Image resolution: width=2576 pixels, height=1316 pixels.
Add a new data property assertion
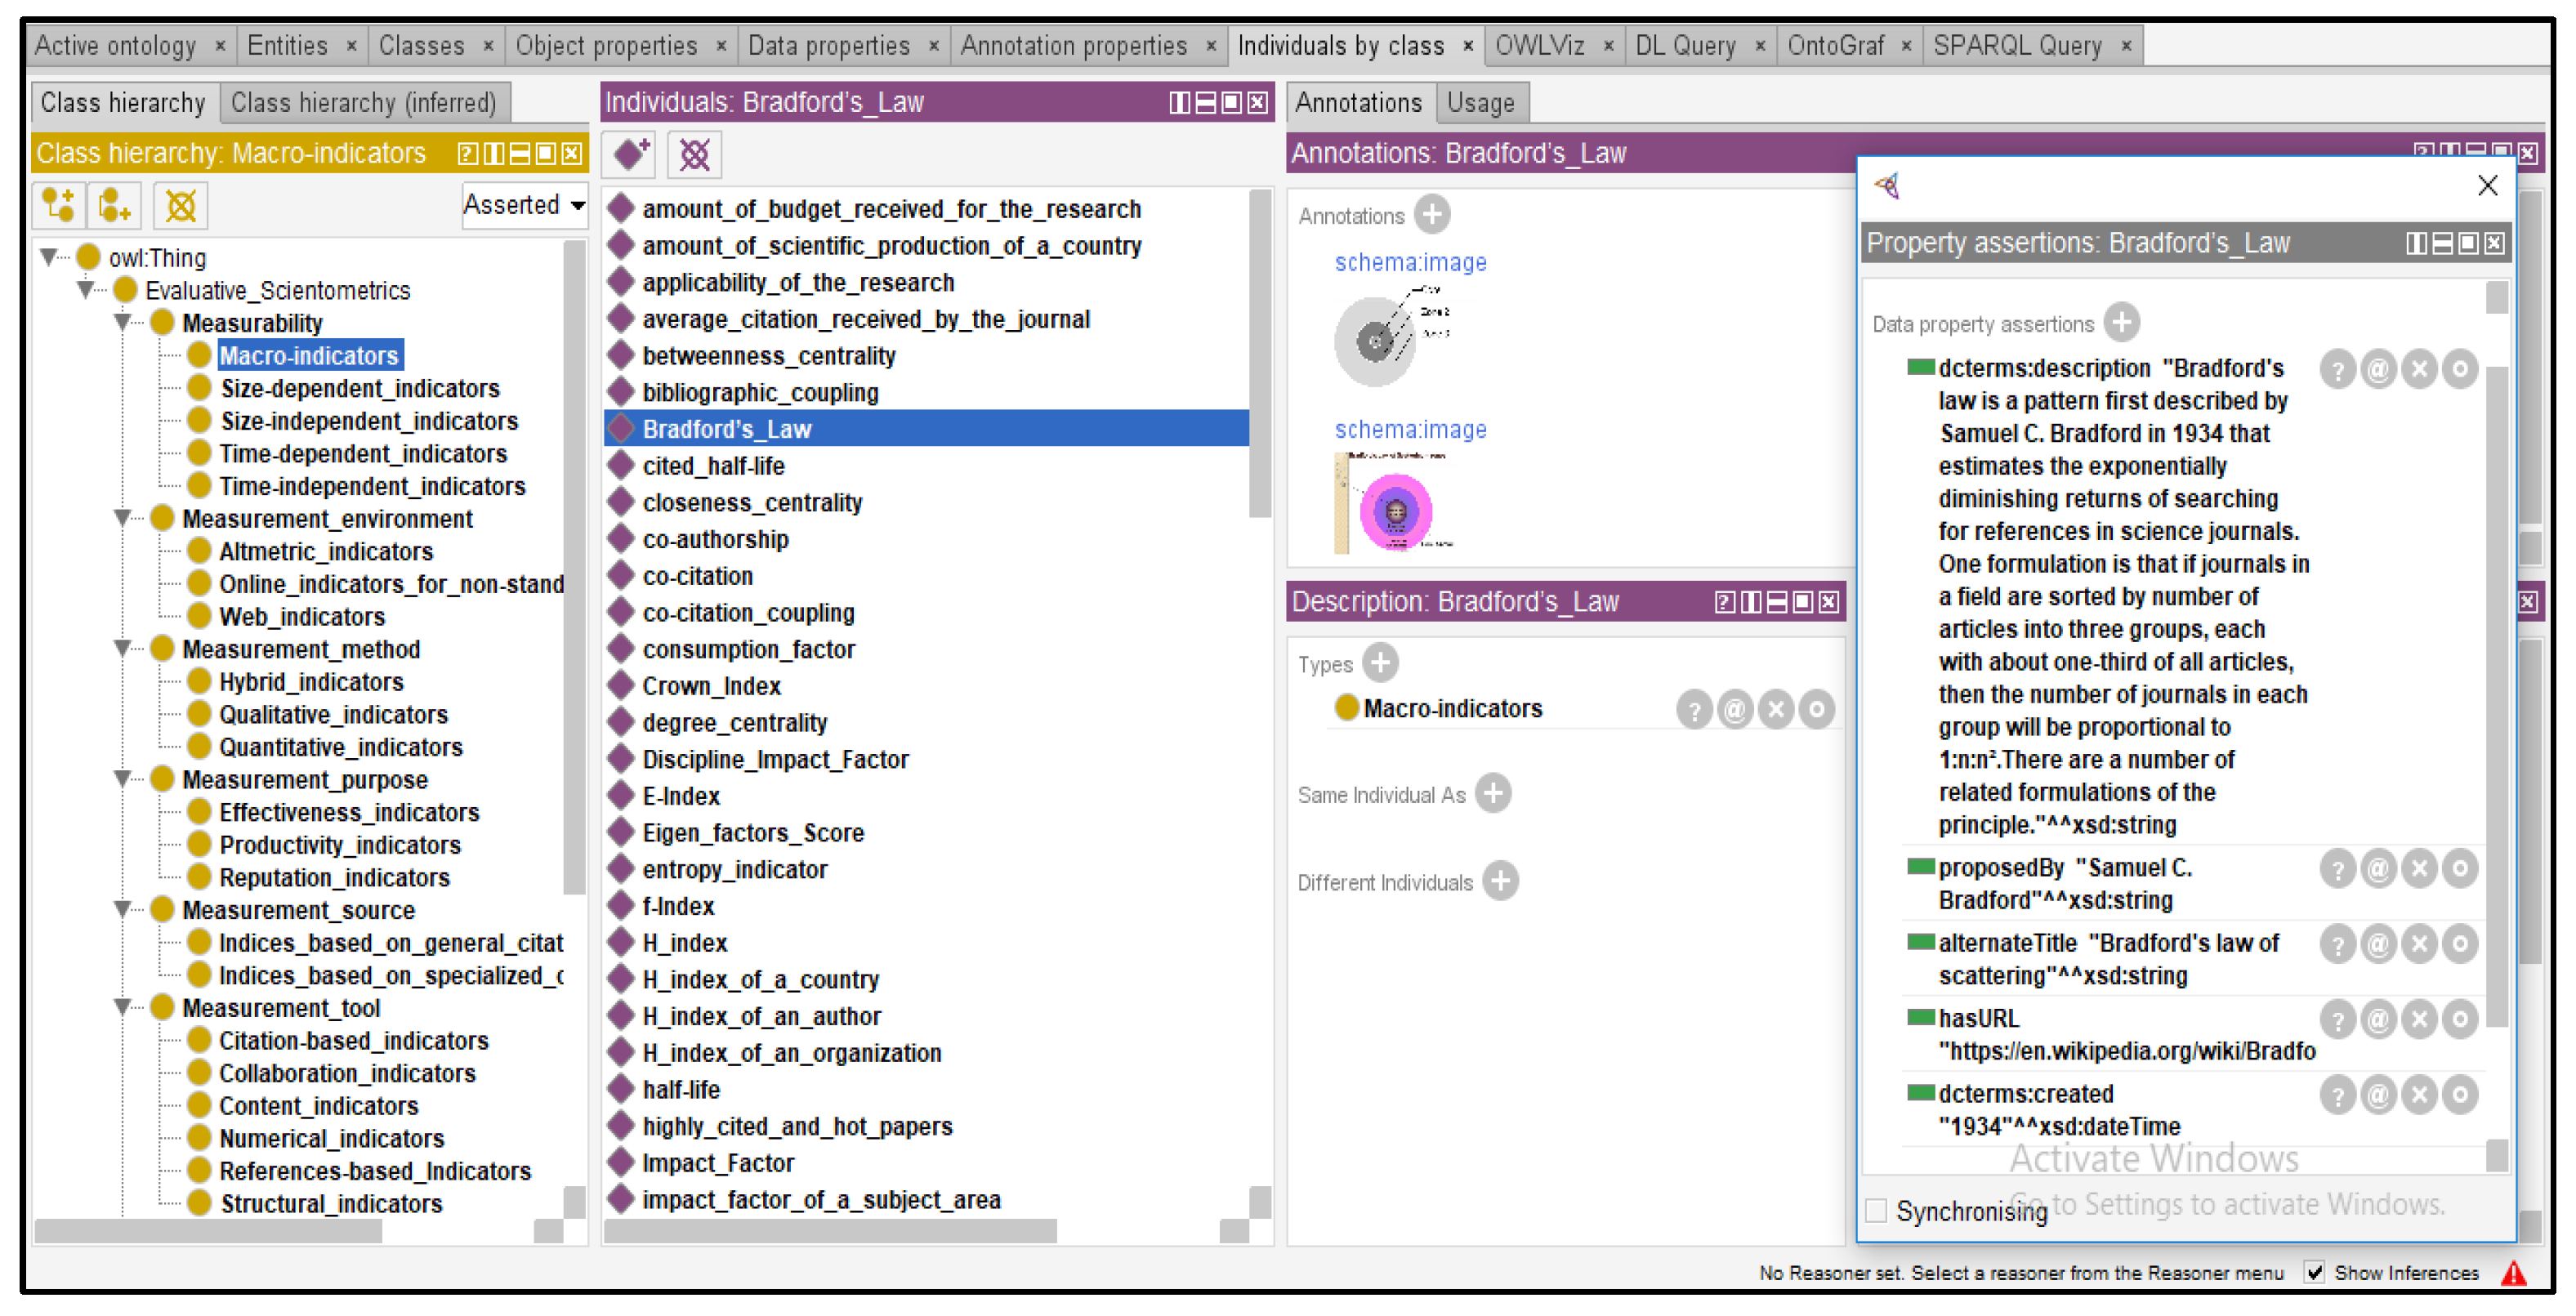(2120, 323)
